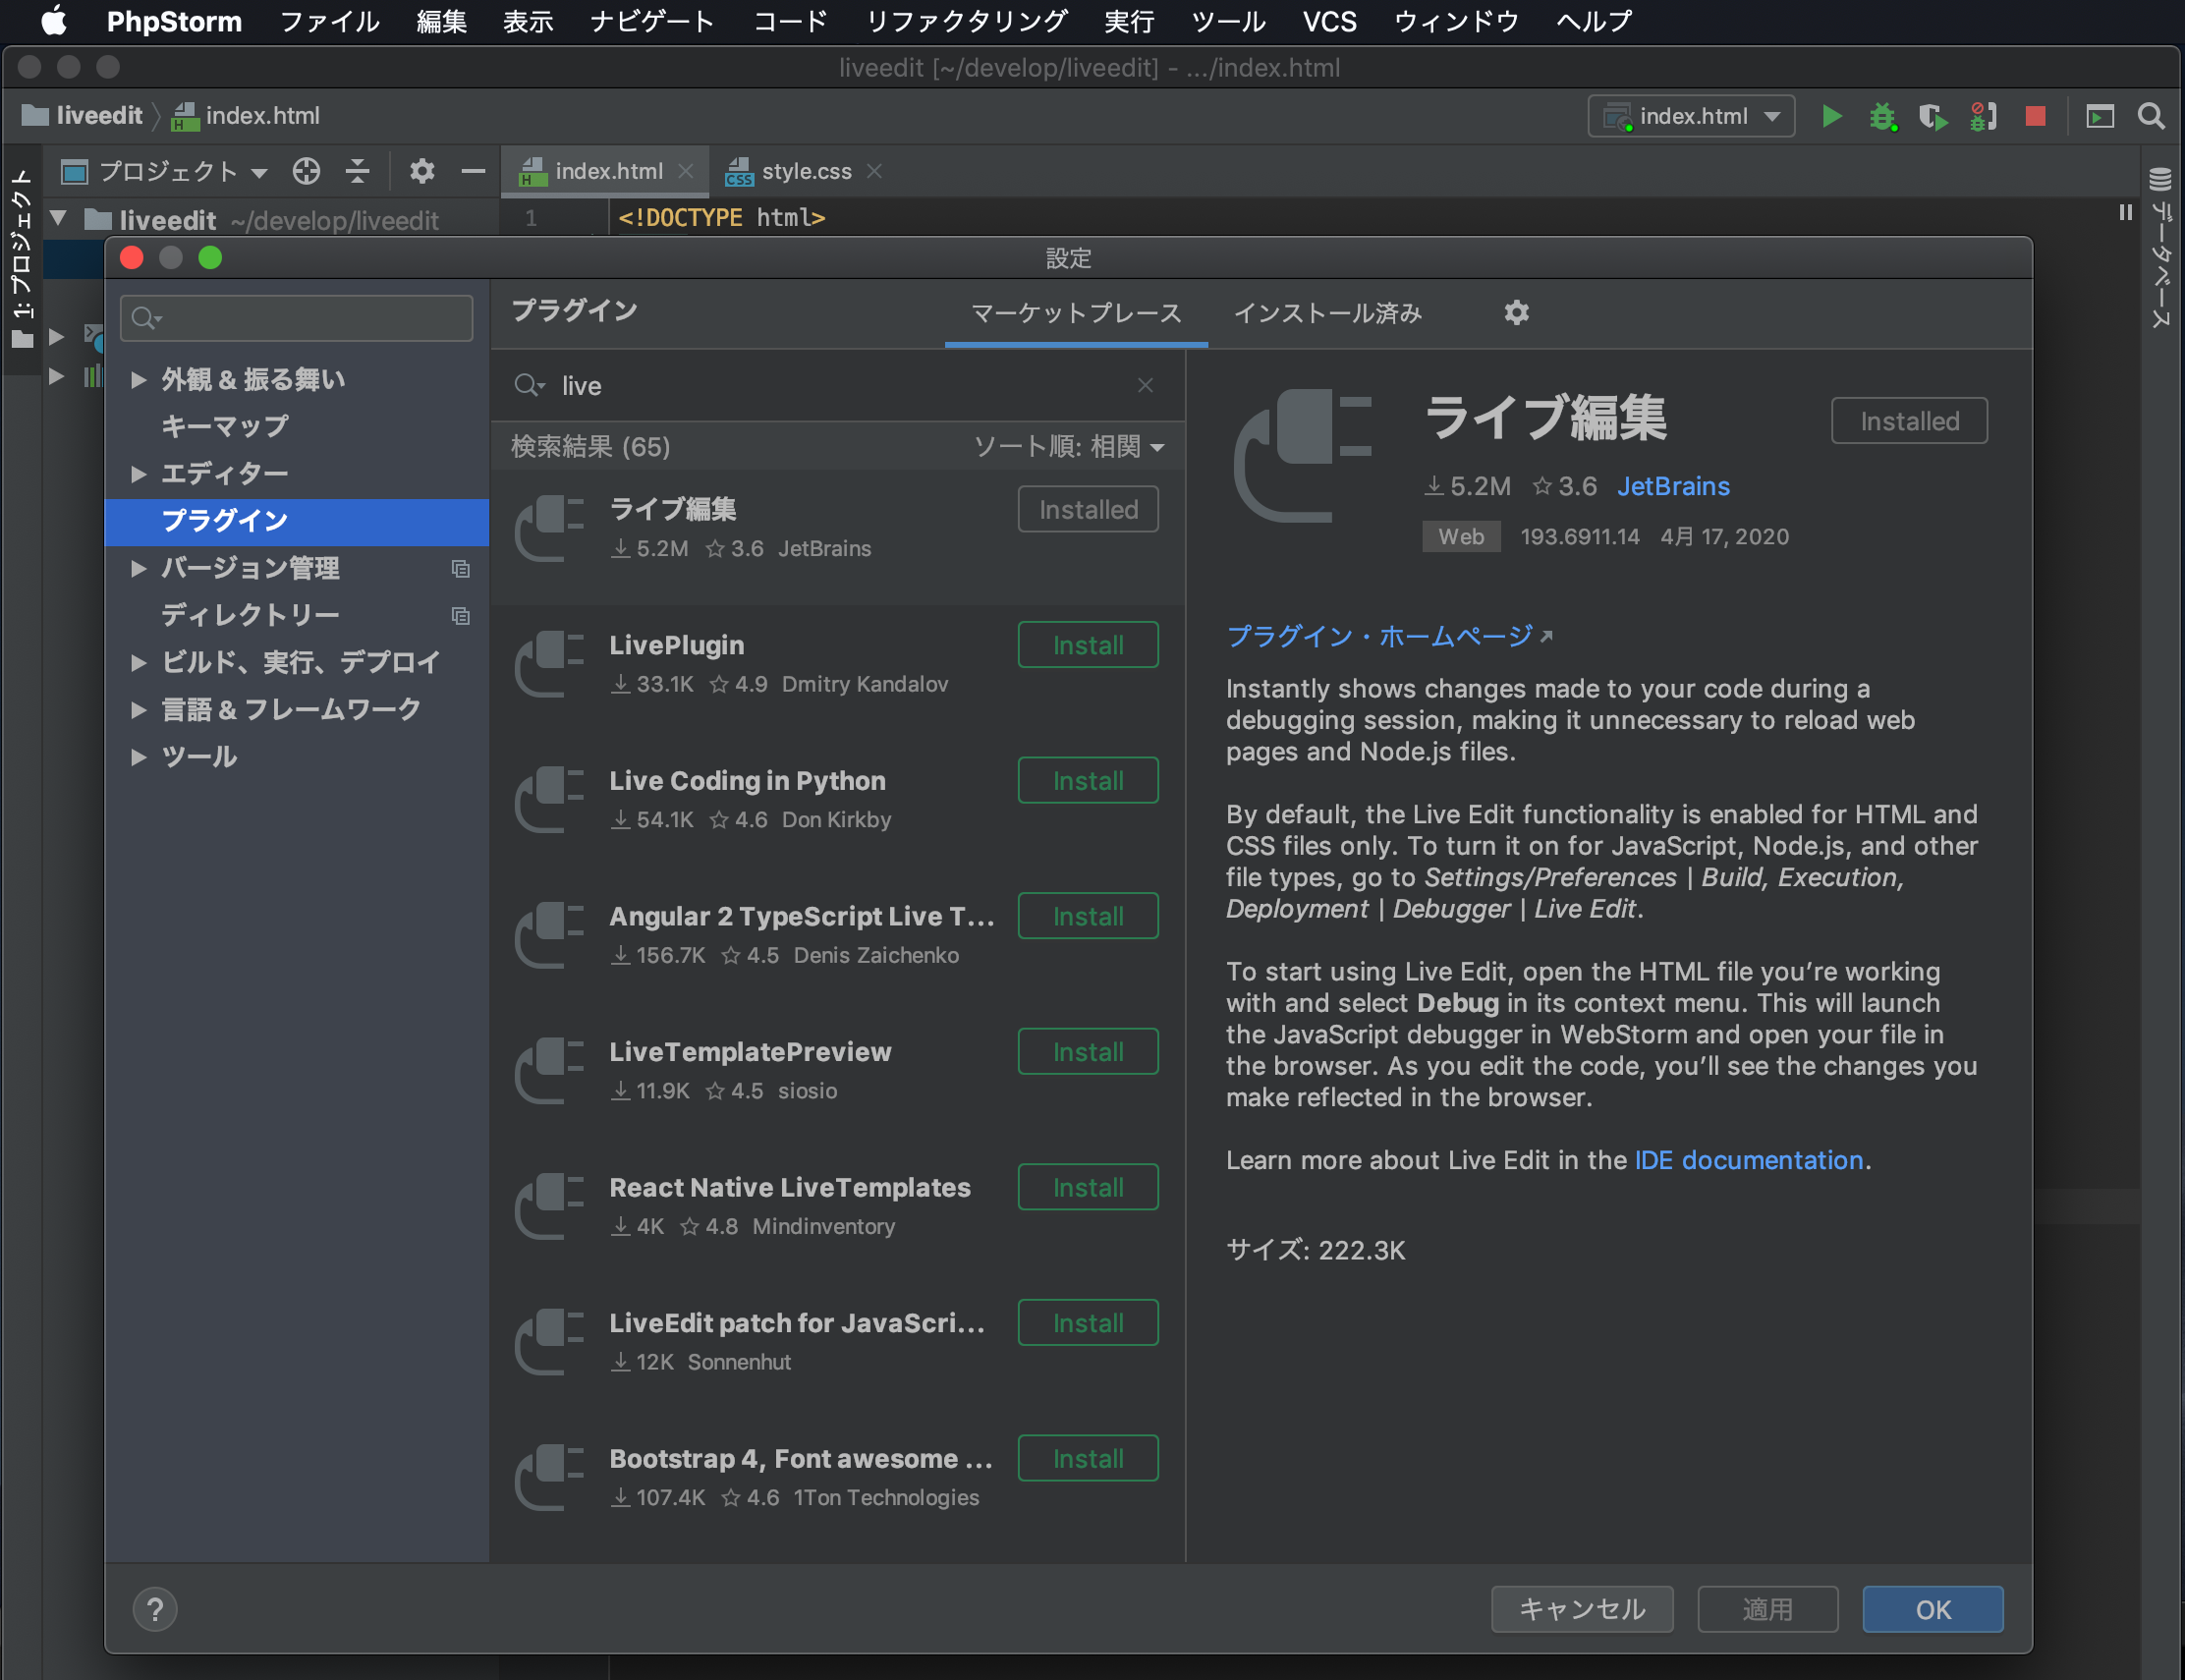Start debugging with the bug icon
The image size is (2185, 1680).
[1884, 116]
